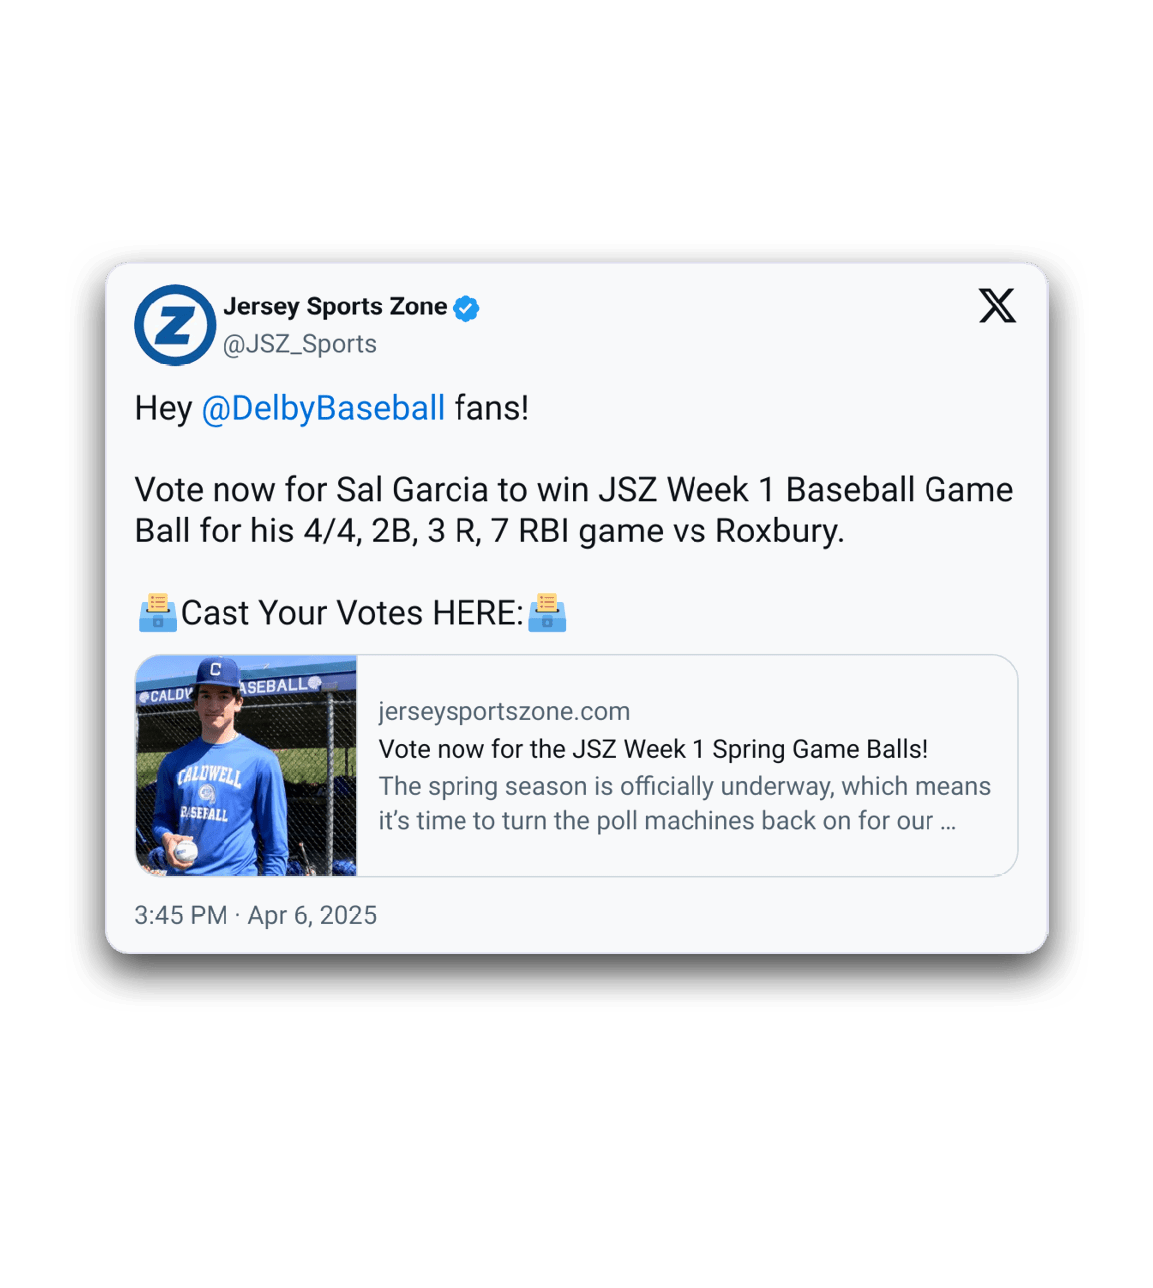Click the Jersey Sports Zone avatar logo
The width and height of the screenshot is (1153, 1288).
click(x=175, y=325)
